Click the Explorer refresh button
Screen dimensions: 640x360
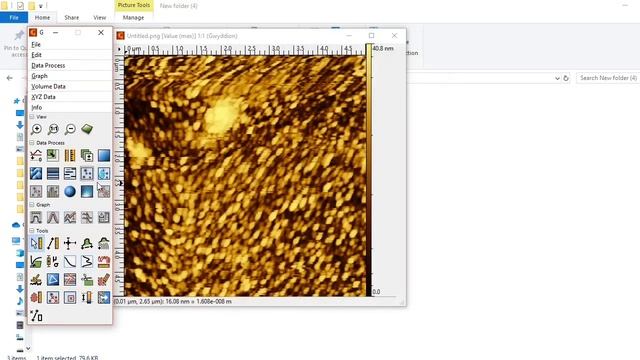(x=566, y=78)
